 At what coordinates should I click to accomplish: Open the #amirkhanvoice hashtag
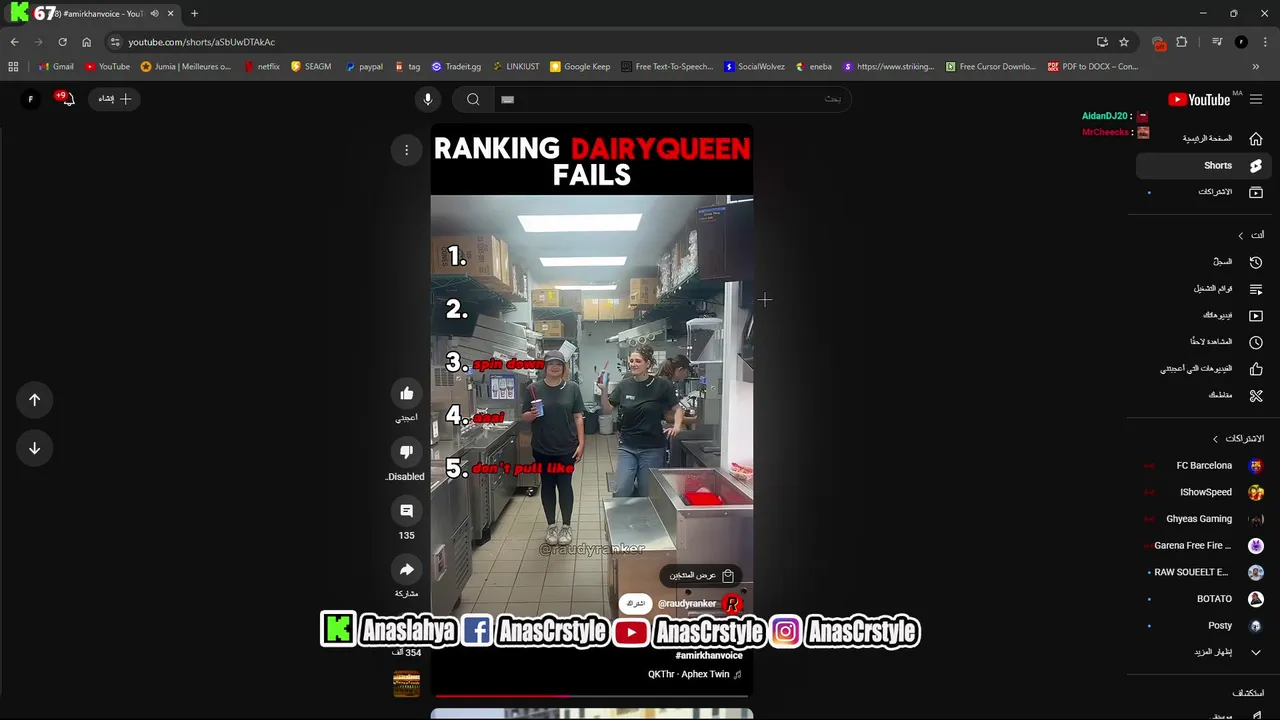click(709, 655)
